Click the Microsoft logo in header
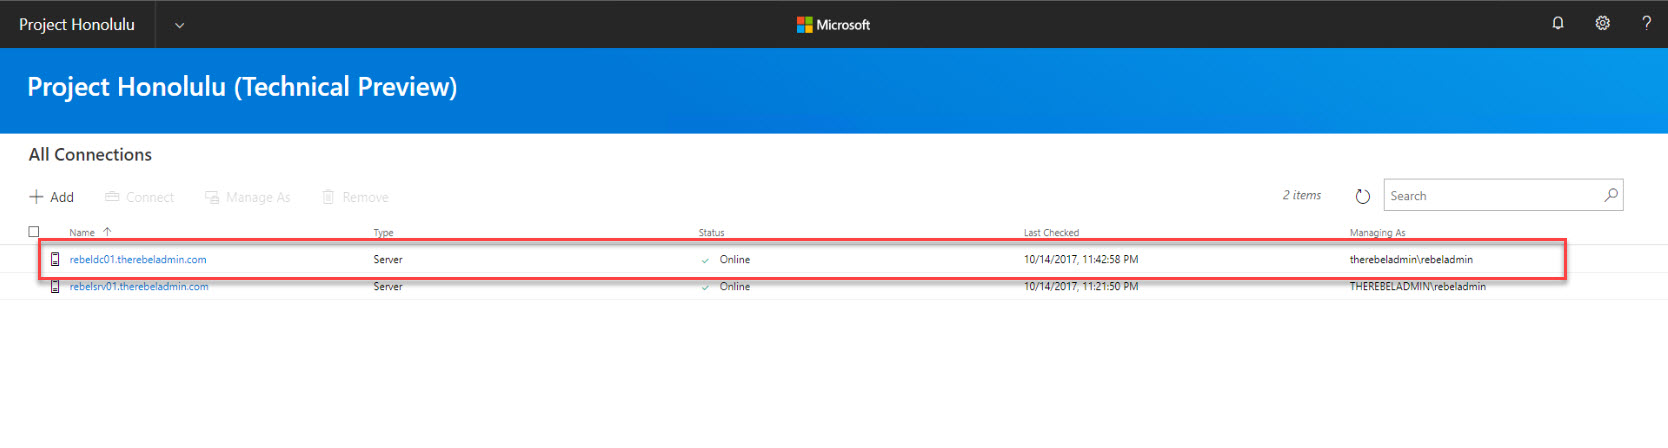Image resolution: width=1668 pixels, height=448 pixels. pyautogui.click(x=833, y=24)
